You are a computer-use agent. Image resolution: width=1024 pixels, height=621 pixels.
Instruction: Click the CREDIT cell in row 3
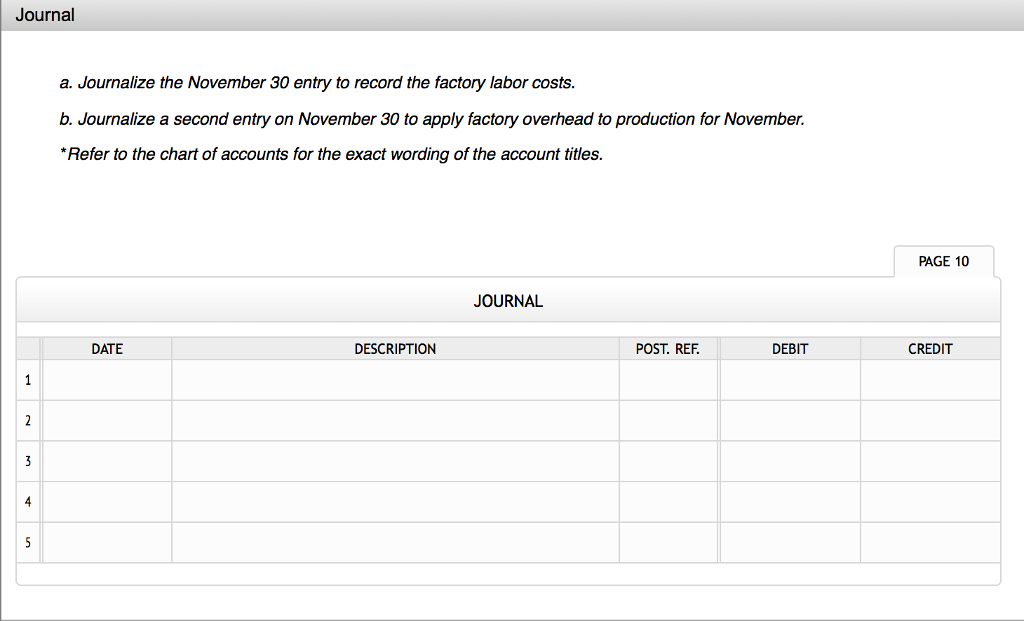click(x=930, y=461)
